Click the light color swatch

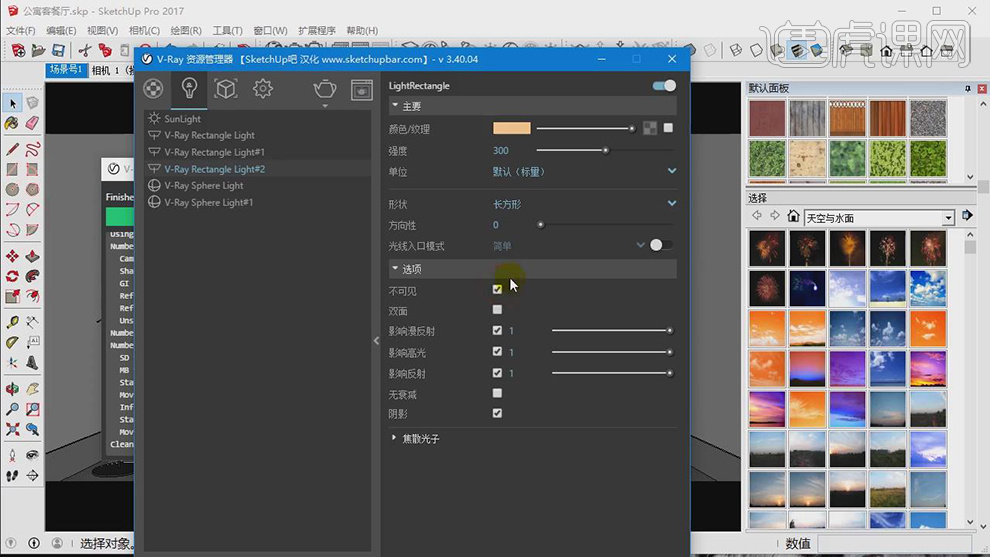511,128
